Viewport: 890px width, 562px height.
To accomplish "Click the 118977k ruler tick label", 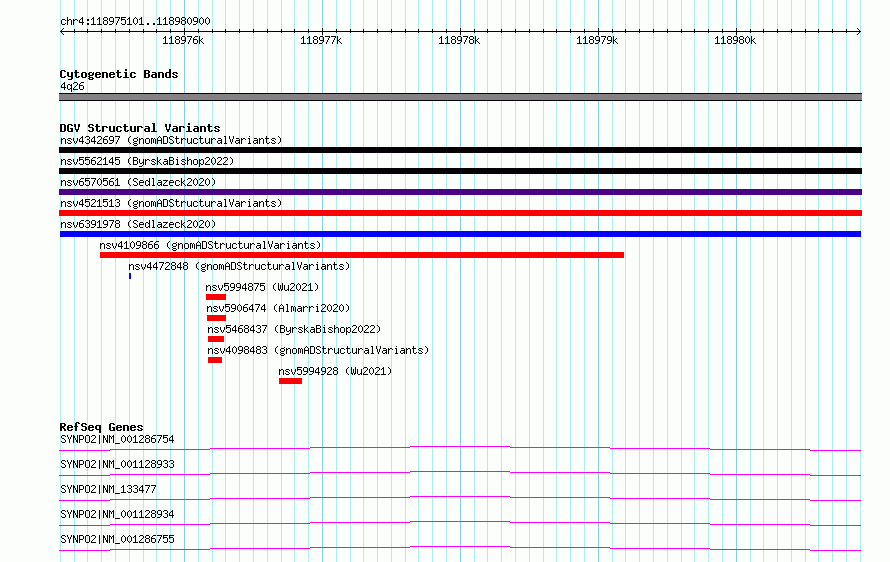I will 321,40.
